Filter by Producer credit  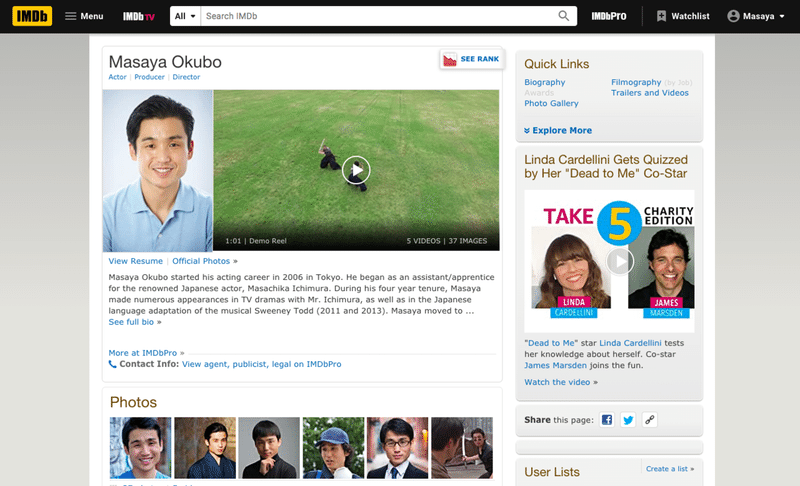(x=149, y=77)
